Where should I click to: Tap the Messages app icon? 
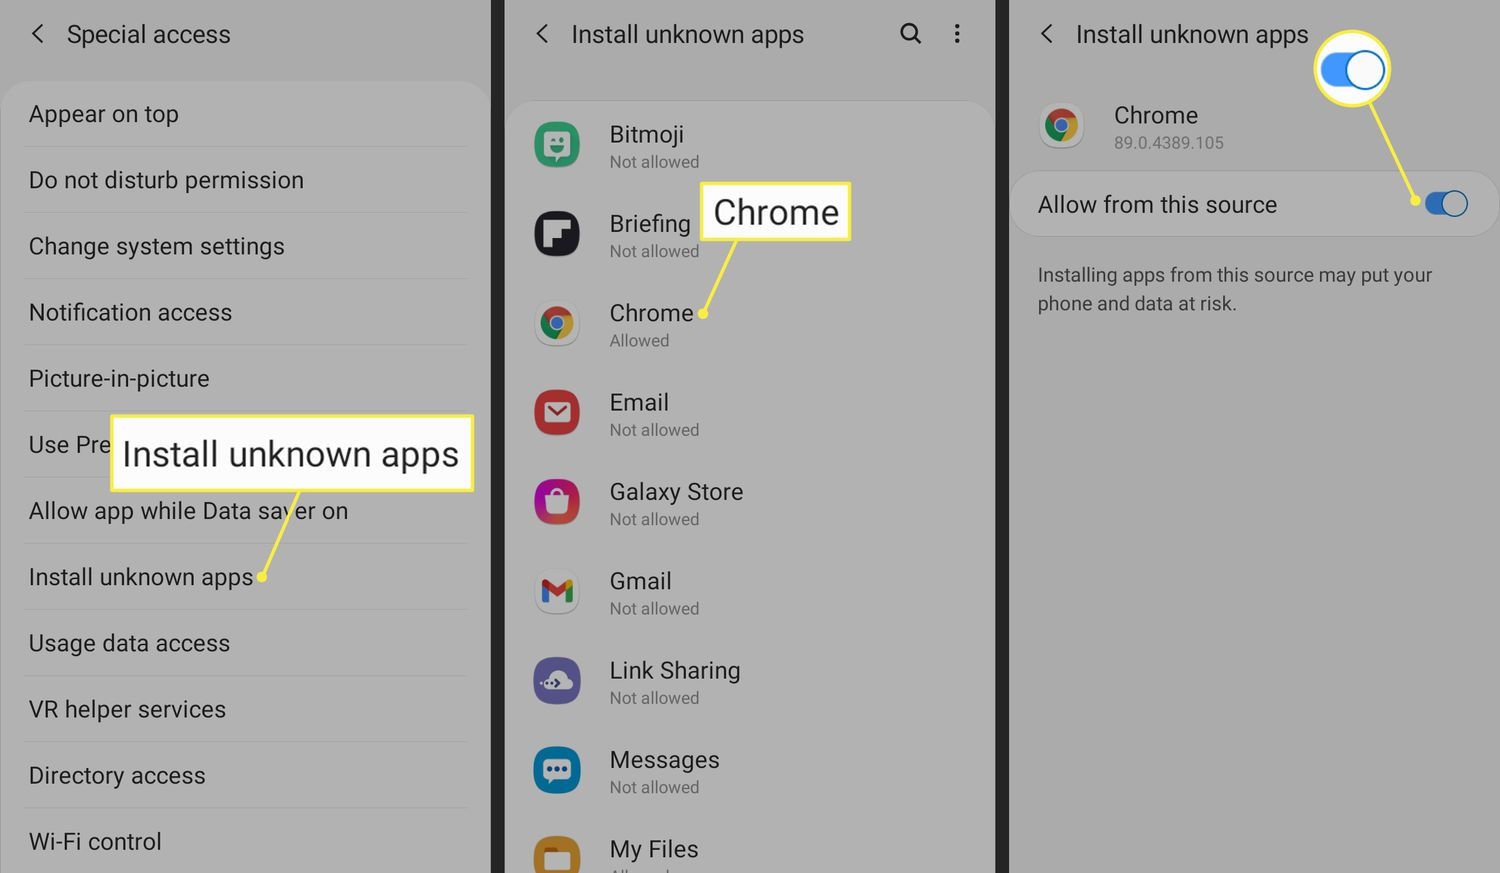[x=557, y=771]
